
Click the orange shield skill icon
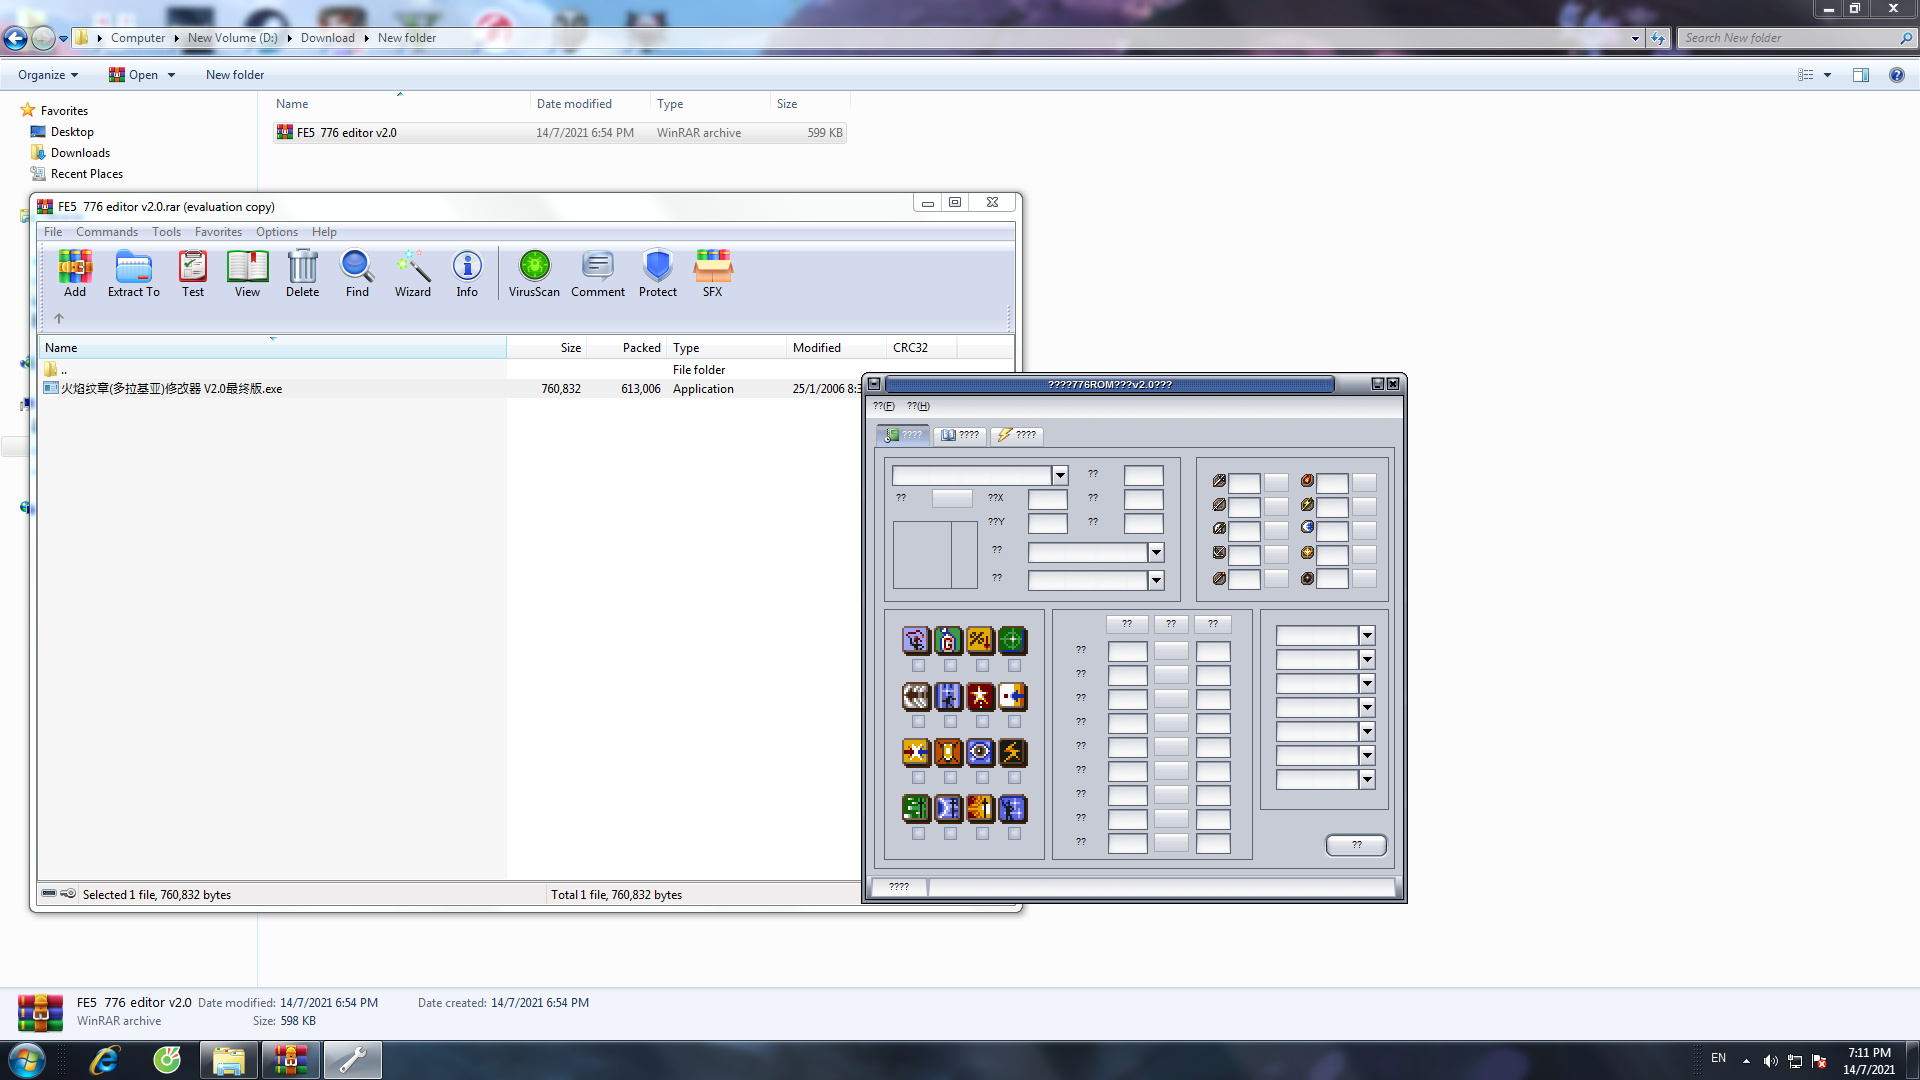[948, 752]
